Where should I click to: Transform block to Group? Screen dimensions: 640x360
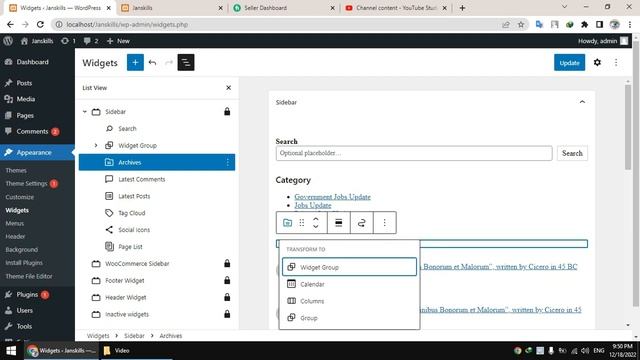[x=349, y=318]
